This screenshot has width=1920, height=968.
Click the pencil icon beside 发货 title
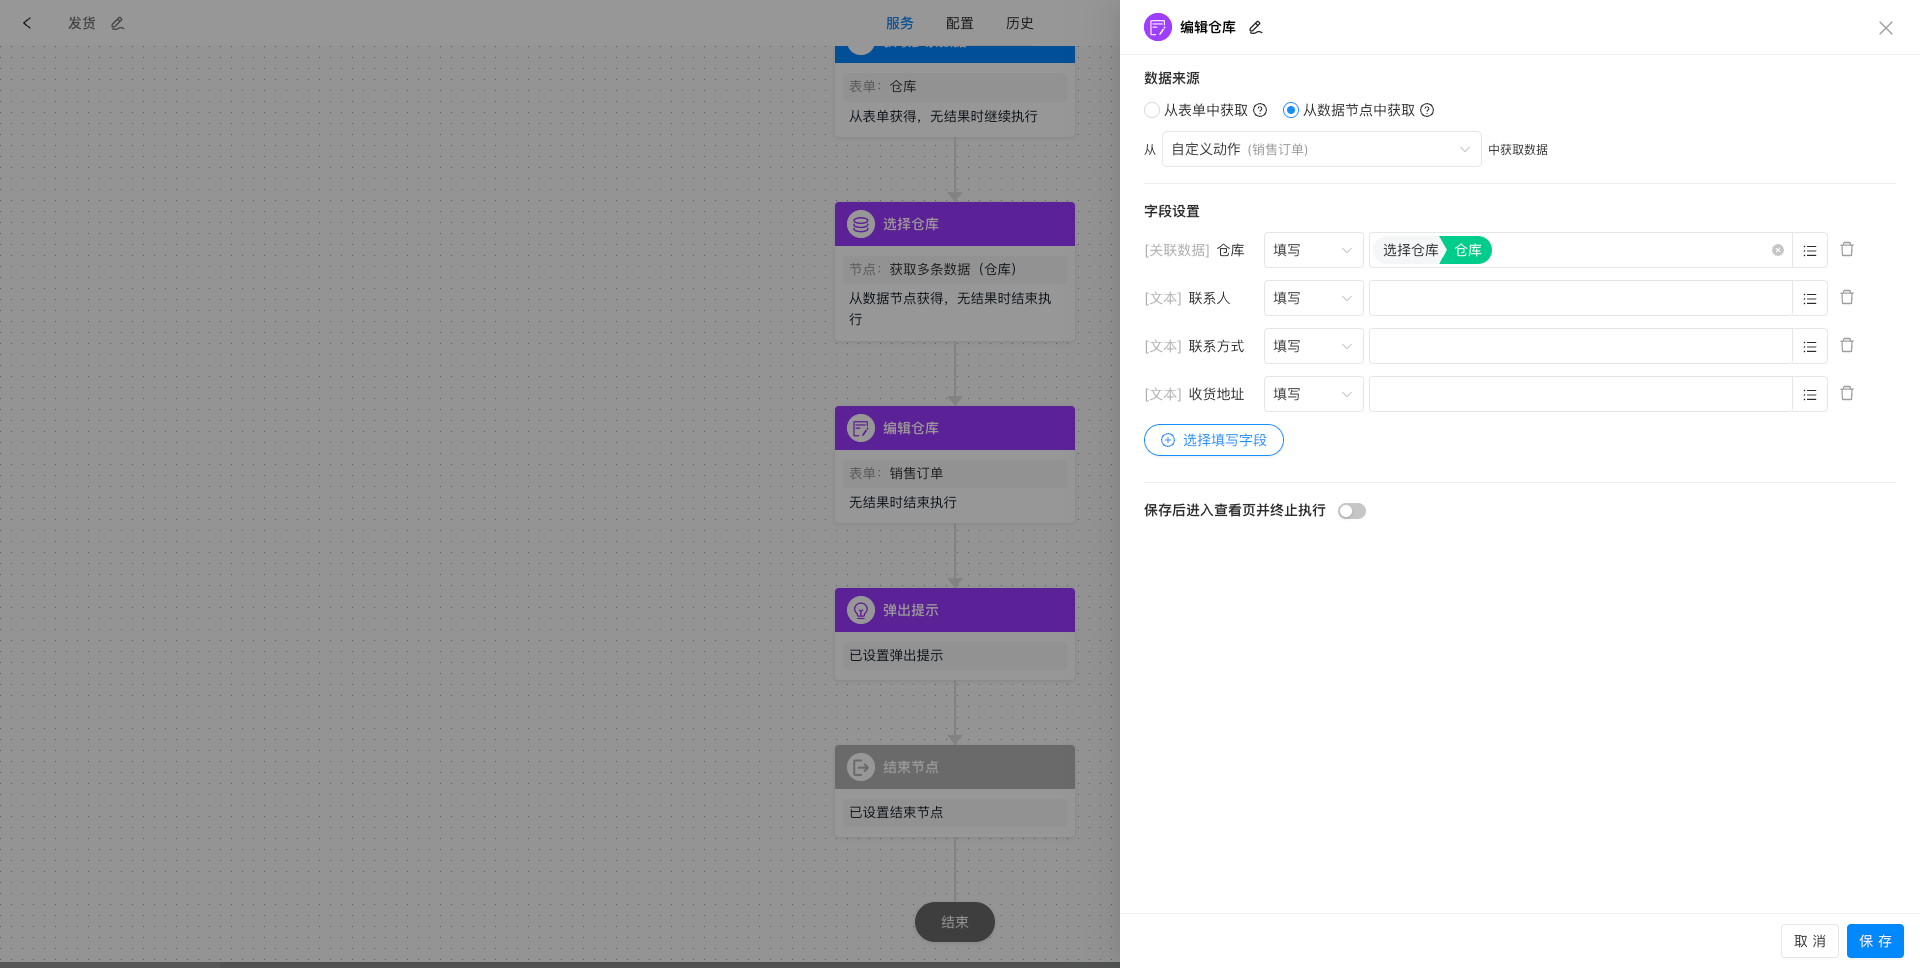click(117, 22)
